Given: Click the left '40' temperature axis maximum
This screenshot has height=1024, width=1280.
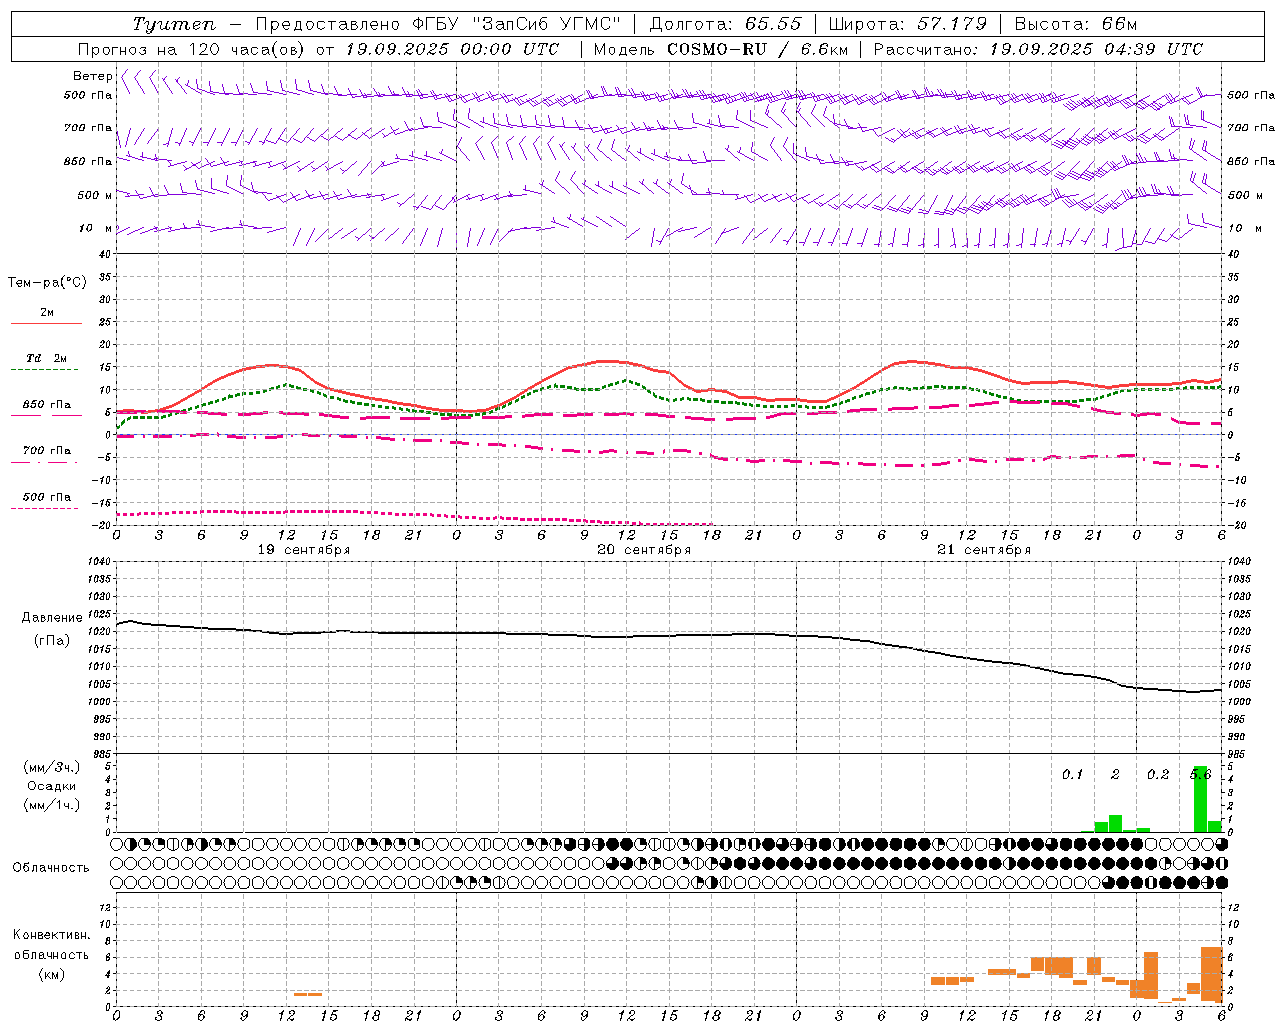Looking at the screenshot, I should pos(104,255).
